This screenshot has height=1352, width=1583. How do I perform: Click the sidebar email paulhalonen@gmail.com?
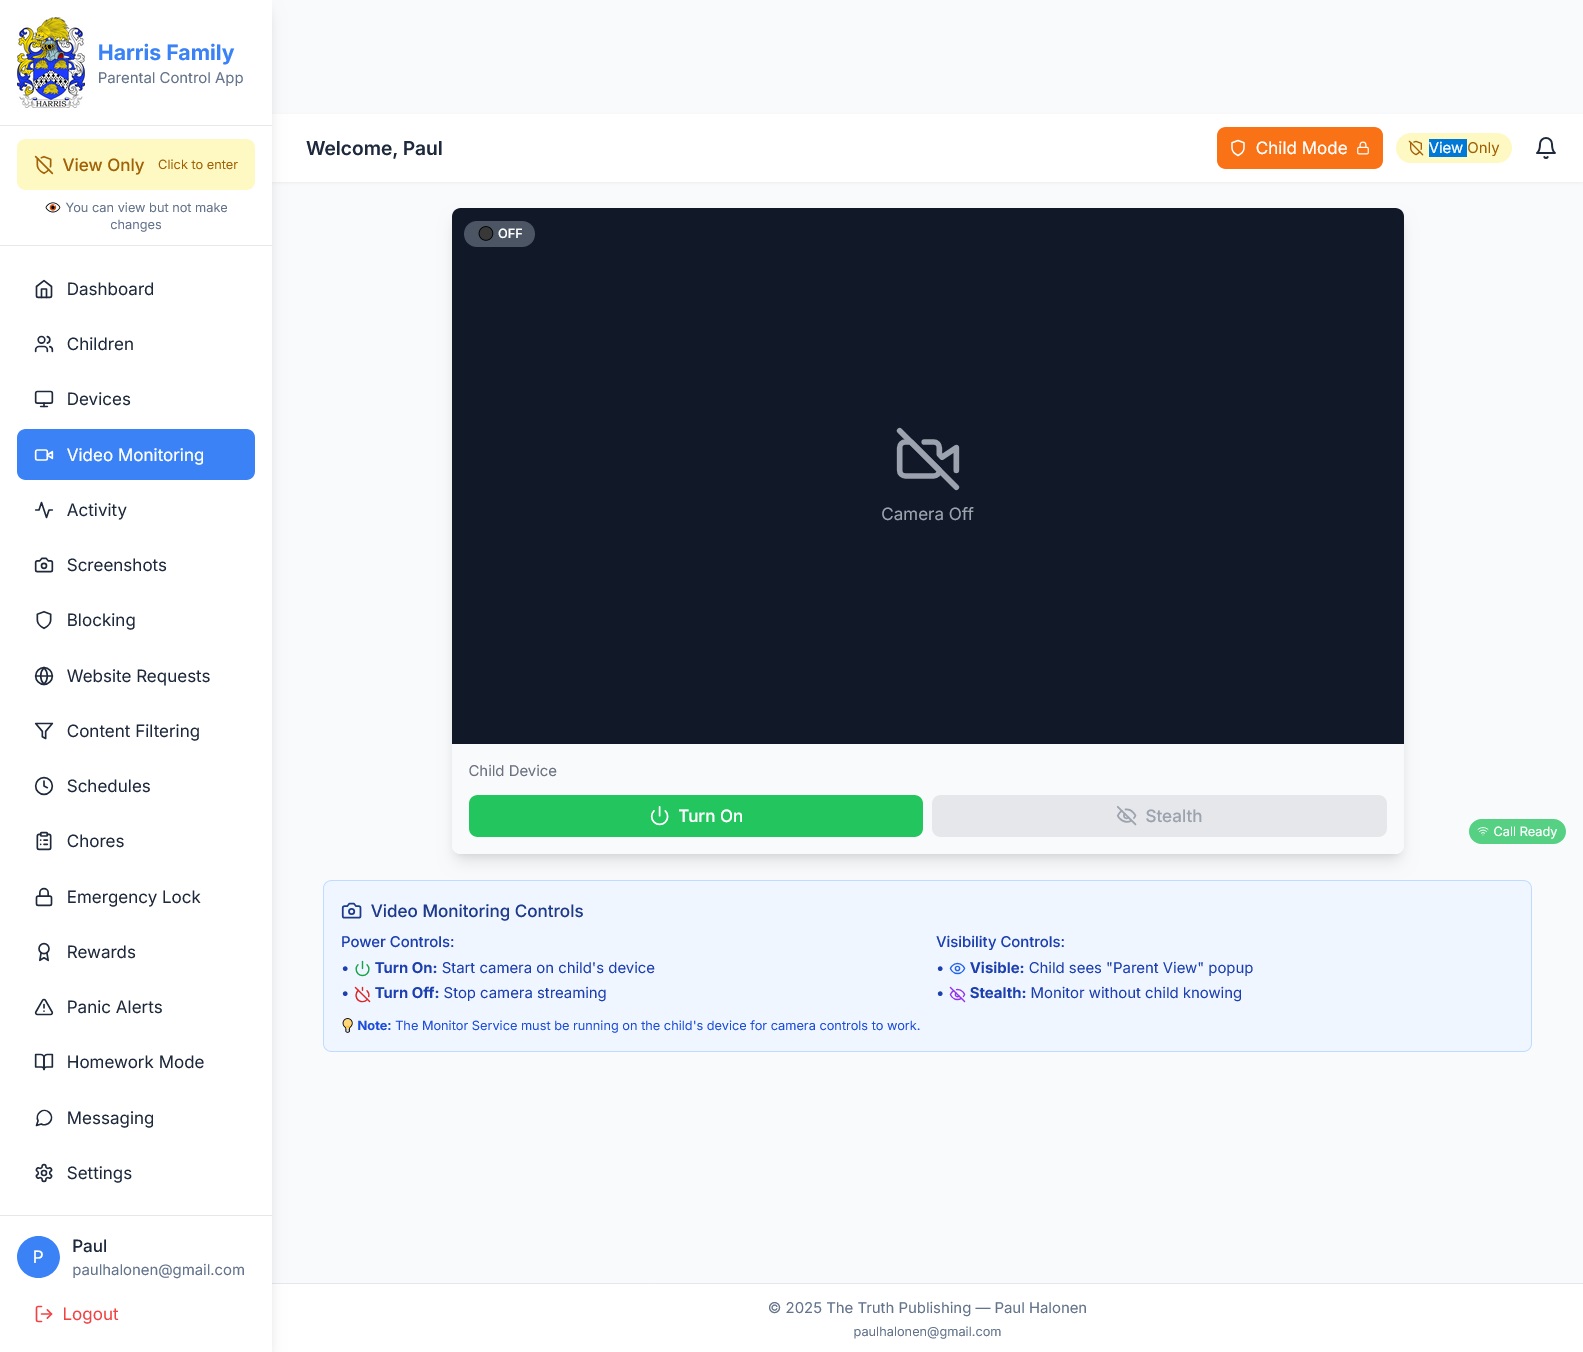coord(158,1270)
